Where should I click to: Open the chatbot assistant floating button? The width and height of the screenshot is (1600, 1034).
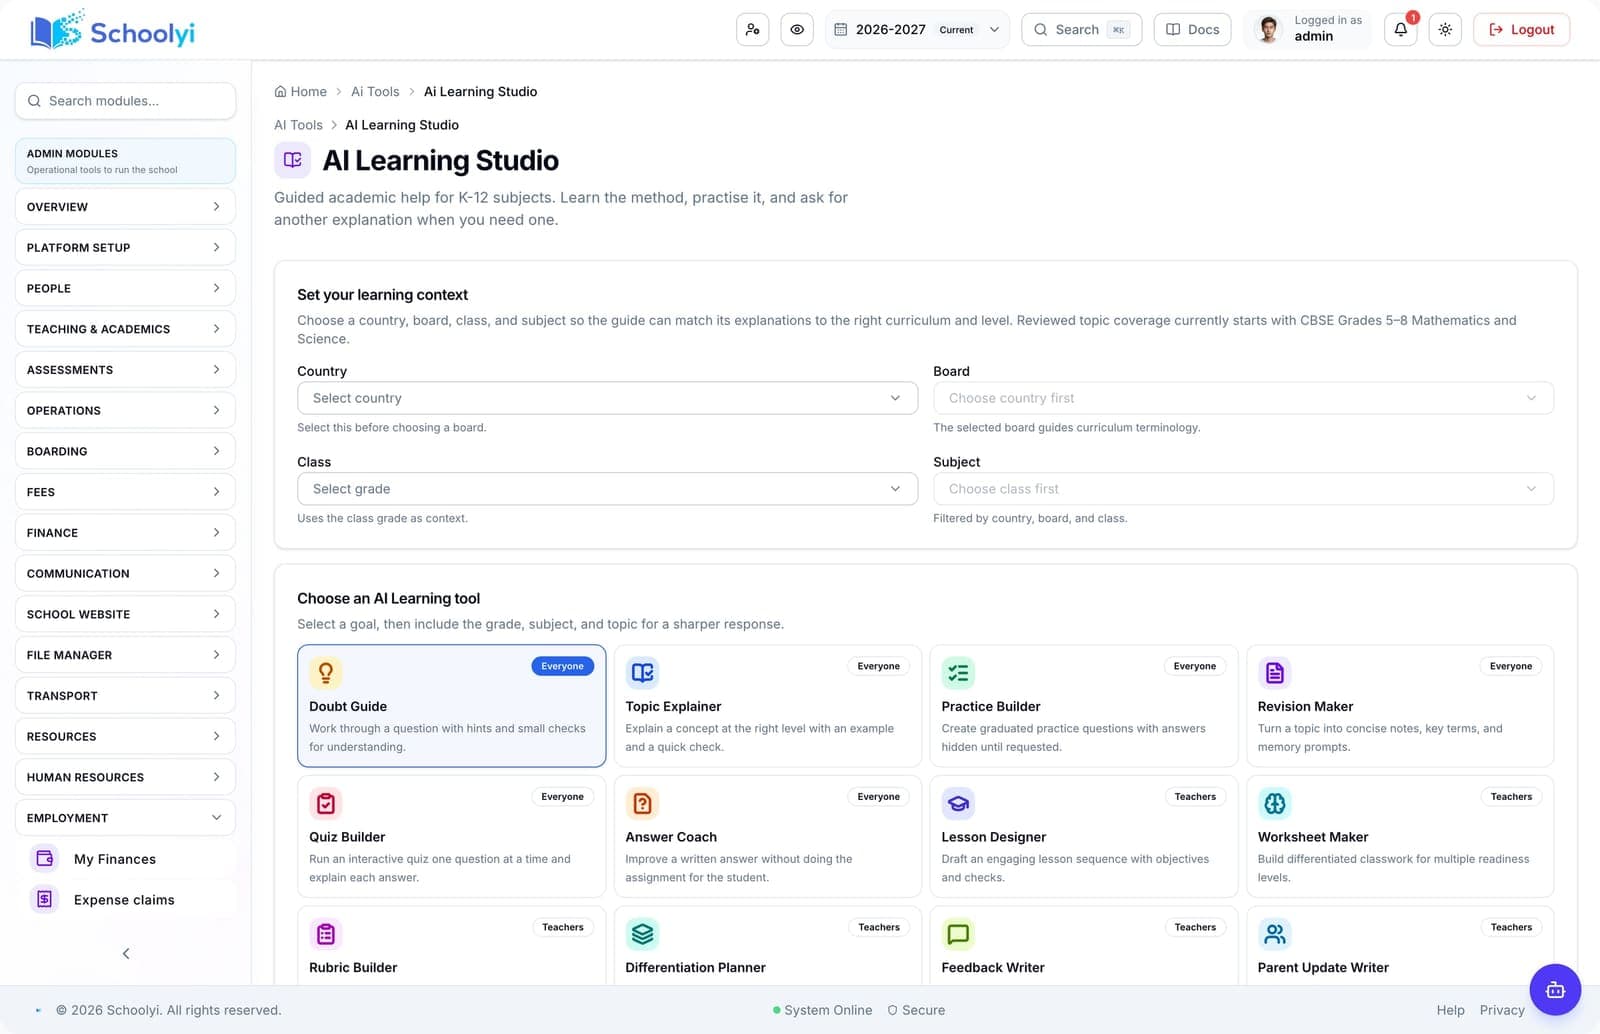(x=1555, y=990)
